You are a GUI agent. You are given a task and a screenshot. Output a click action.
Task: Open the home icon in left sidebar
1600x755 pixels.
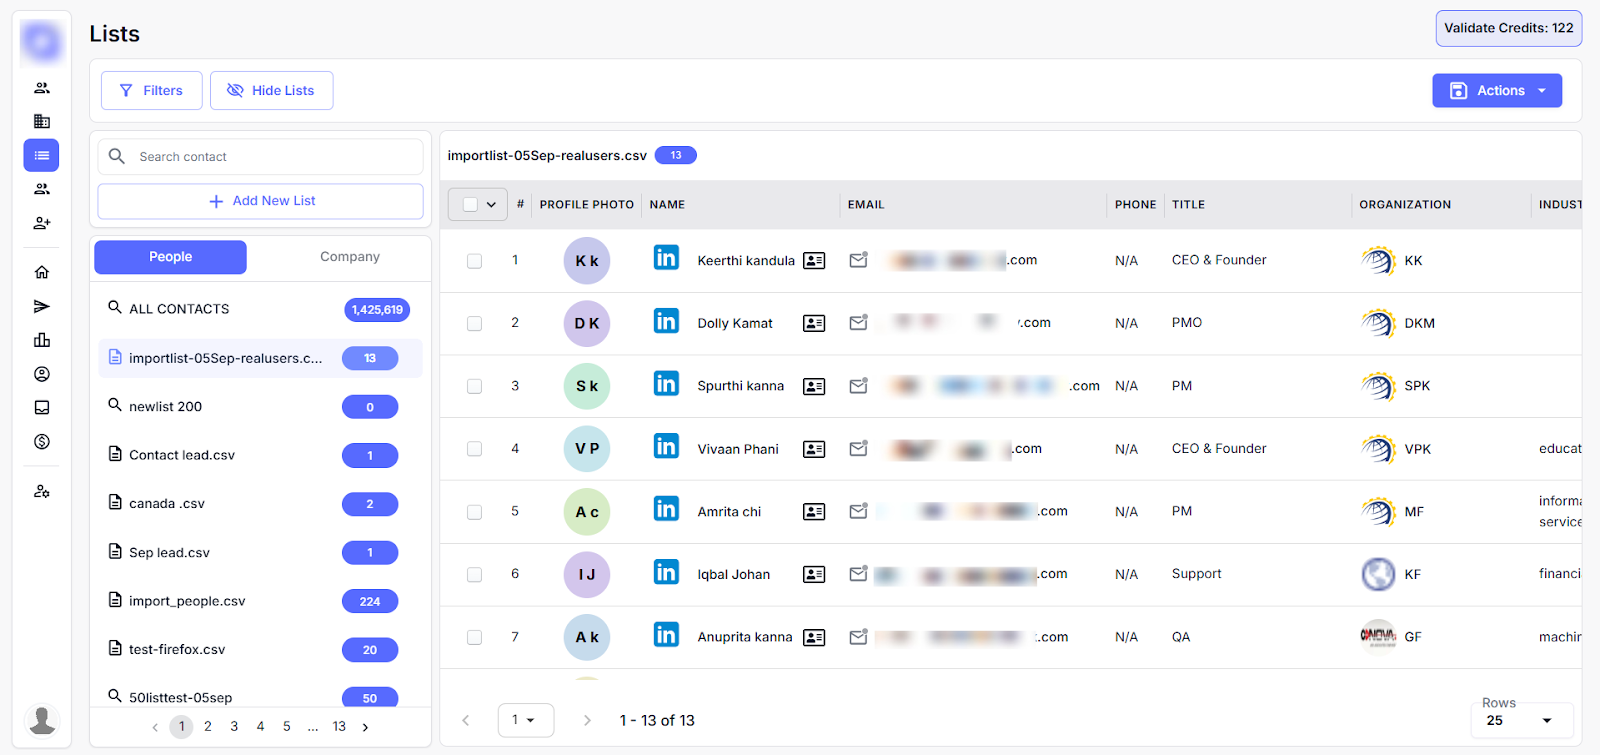42,272
